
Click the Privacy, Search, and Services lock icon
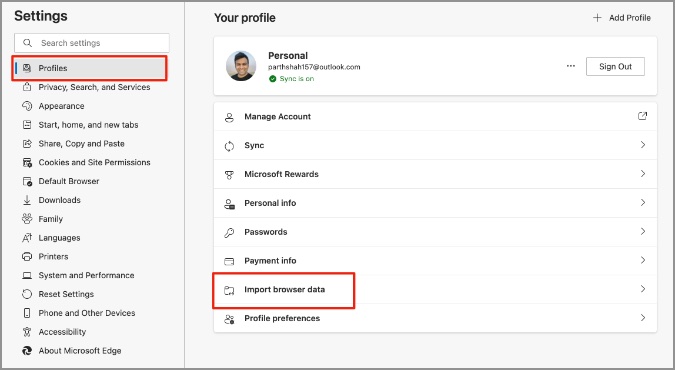click(x=27, y=87)
